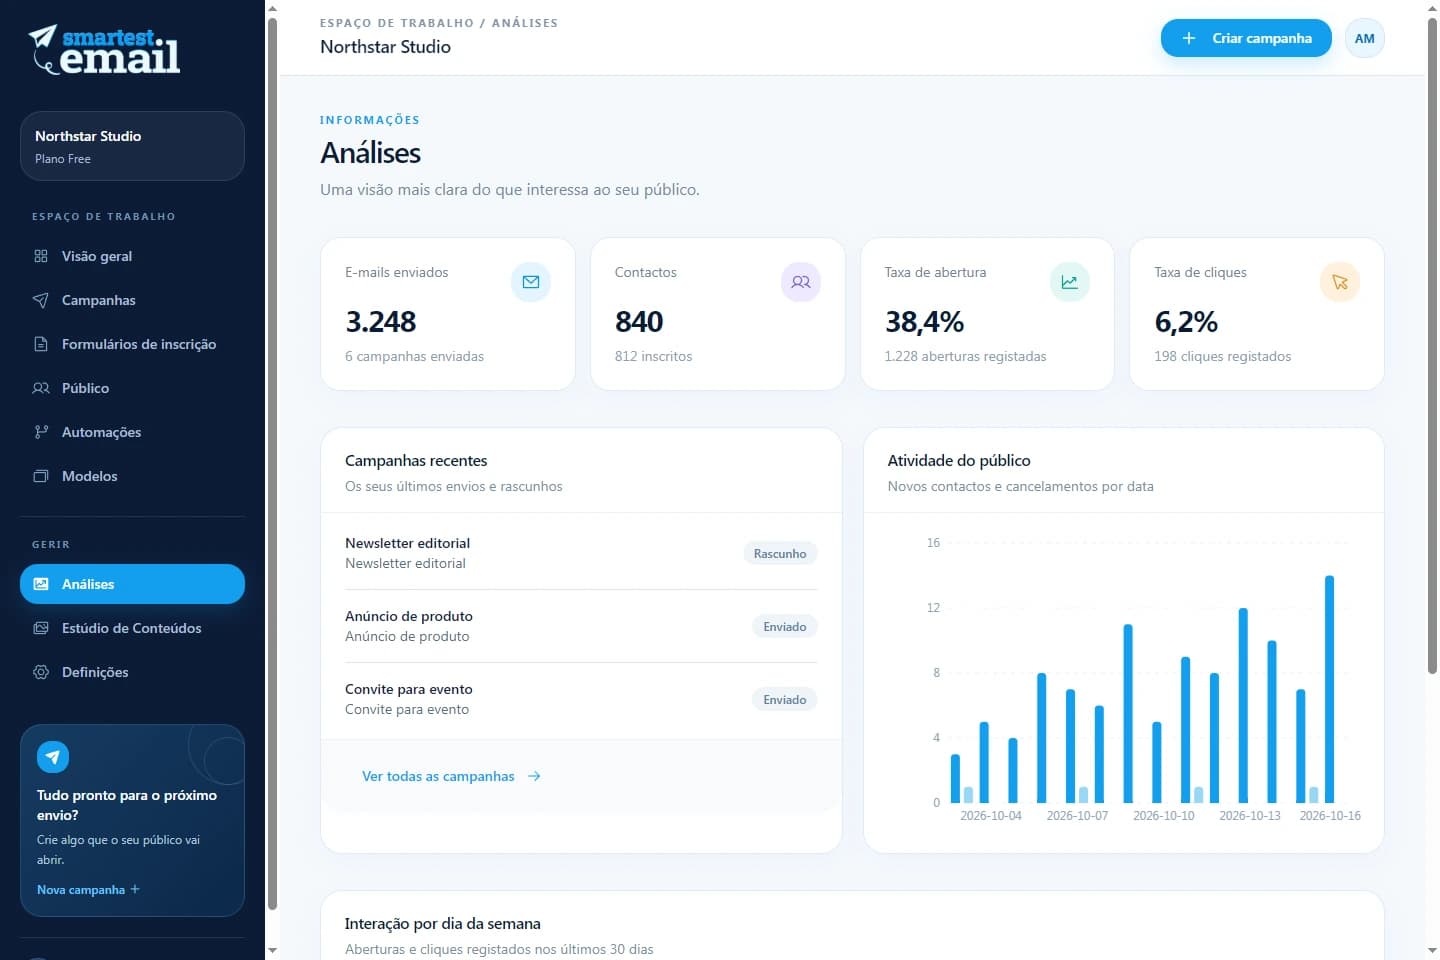
Task: Open Visão geral grid icon in sidebar
Action: (x=41, y=256)
